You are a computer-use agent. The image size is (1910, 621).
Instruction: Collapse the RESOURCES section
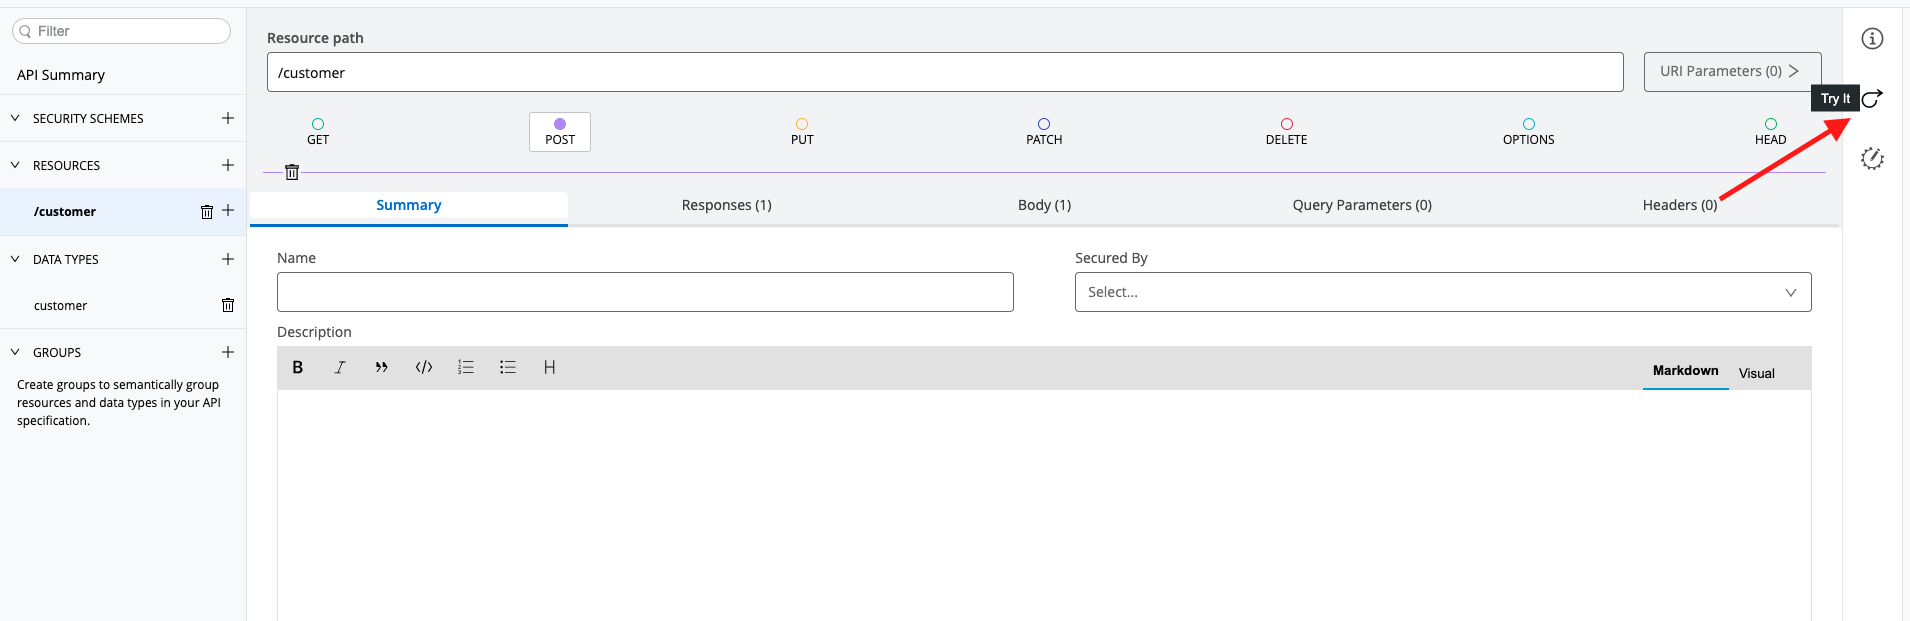point(15,165)
